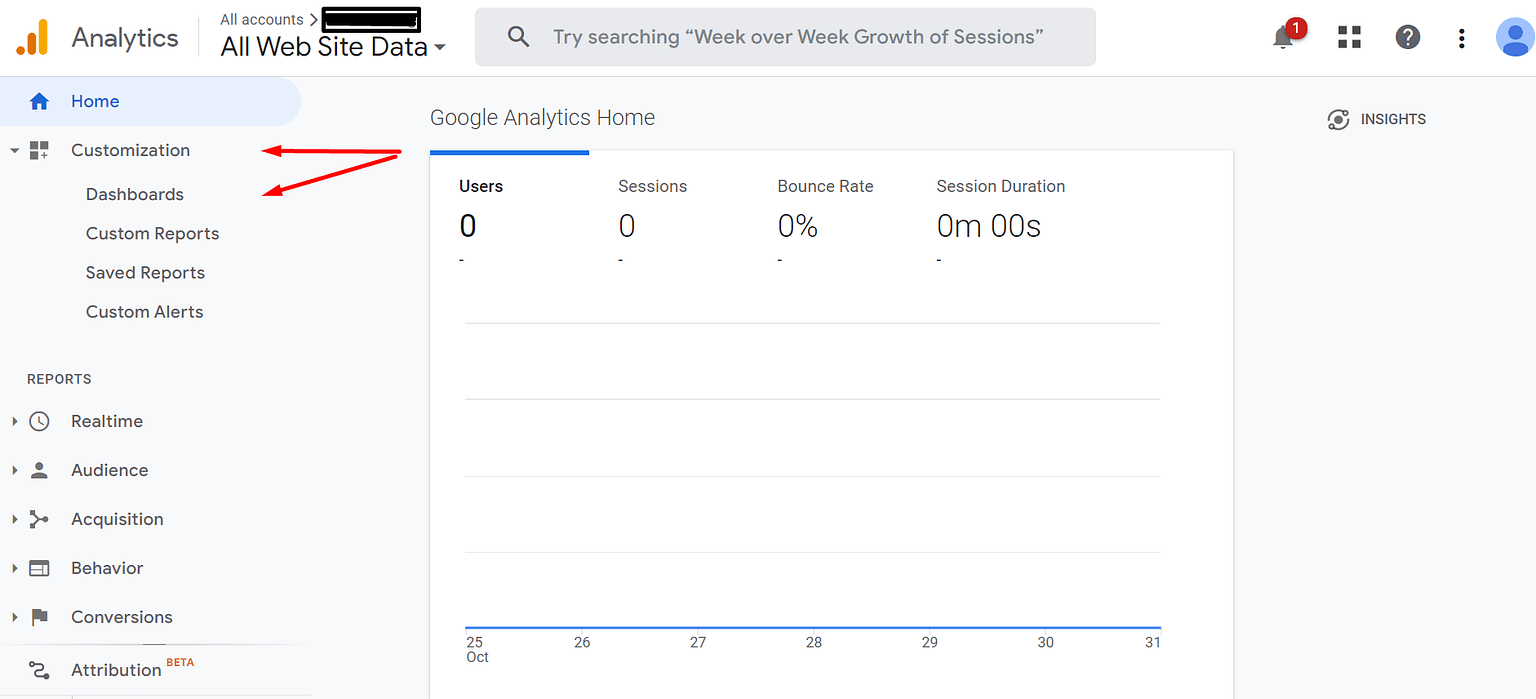Open the Insights panel icon
Screen dimensions: 1536x699
pyautogui.click(x=1339, y=119)
